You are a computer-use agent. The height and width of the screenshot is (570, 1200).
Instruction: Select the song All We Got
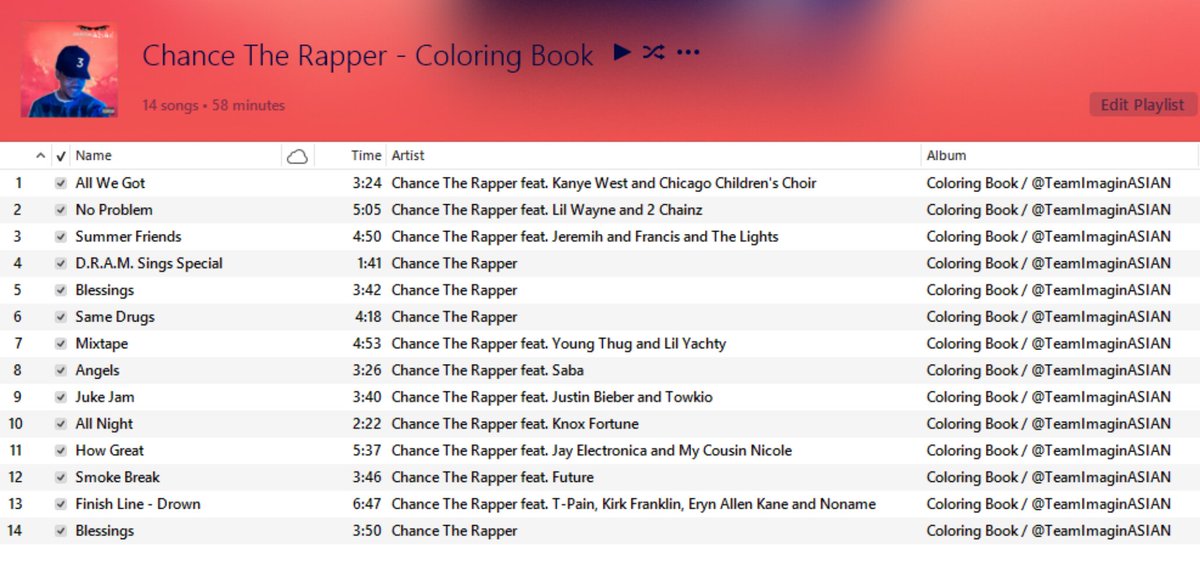(x=110, y=183)
